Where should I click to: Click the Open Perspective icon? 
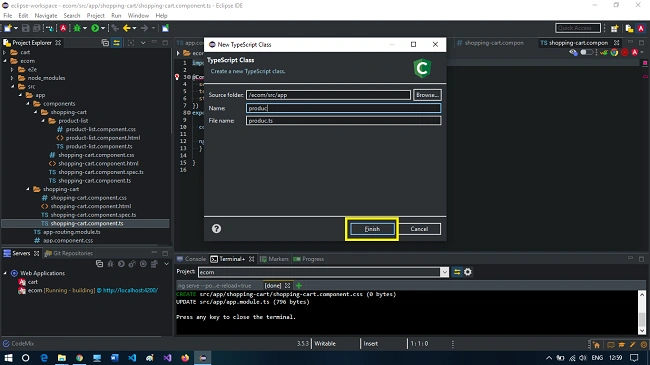614,28
